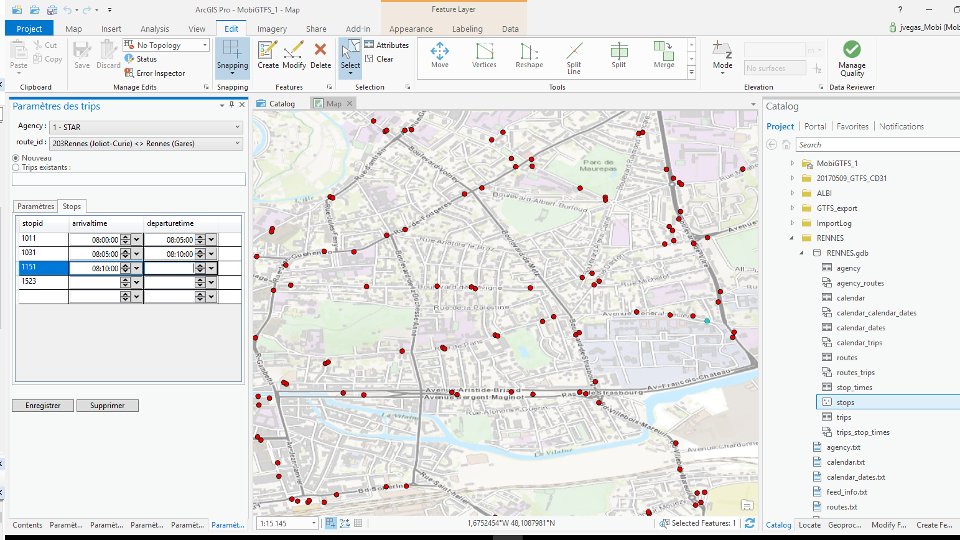Click the departuretime field for stop 1151
Screen dimensions: 960x540
pyautogui.click(x=169, y=268)
